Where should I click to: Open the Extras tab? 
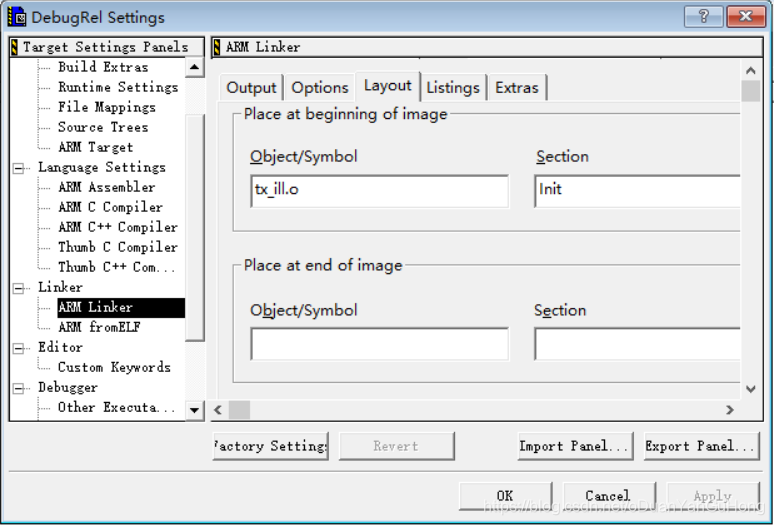tap(517, 87)
